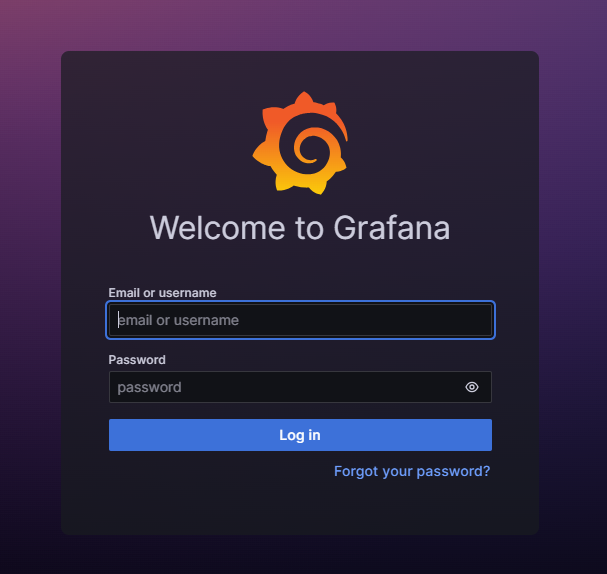Screen dimensions: 607x574
Task: Select the Welcome to Grafana heading
Action: (300, 228)
